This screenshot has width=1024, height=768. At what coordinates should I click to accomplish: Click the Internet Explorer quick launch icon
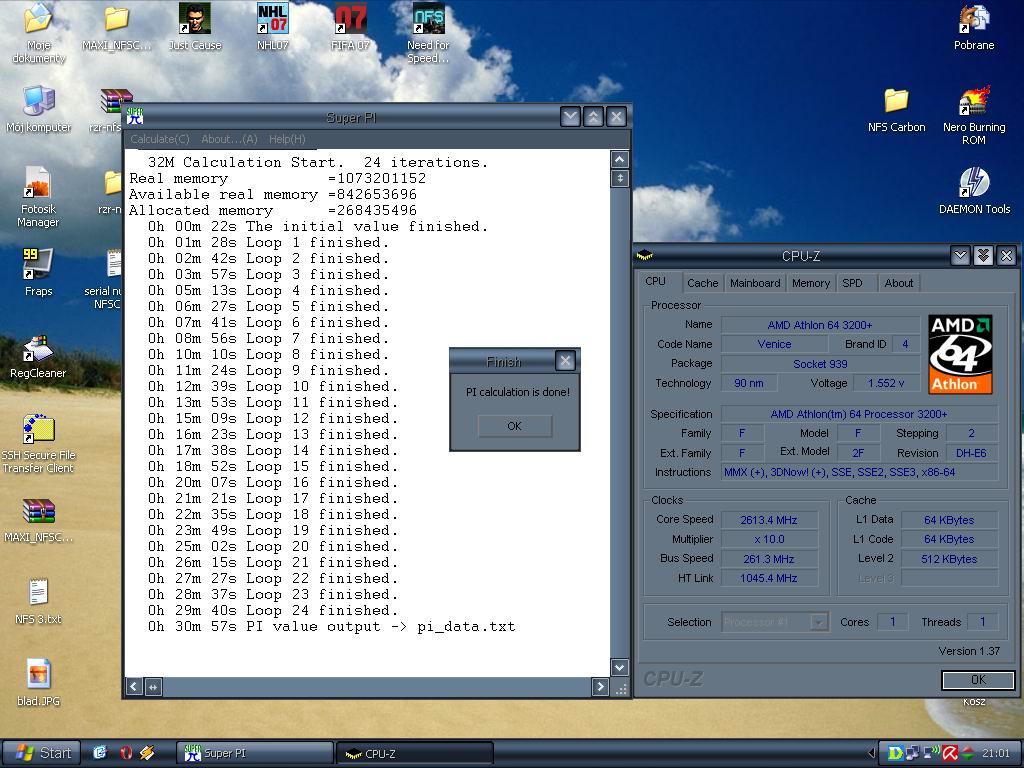pyautogui.click(x=99, y=753)
